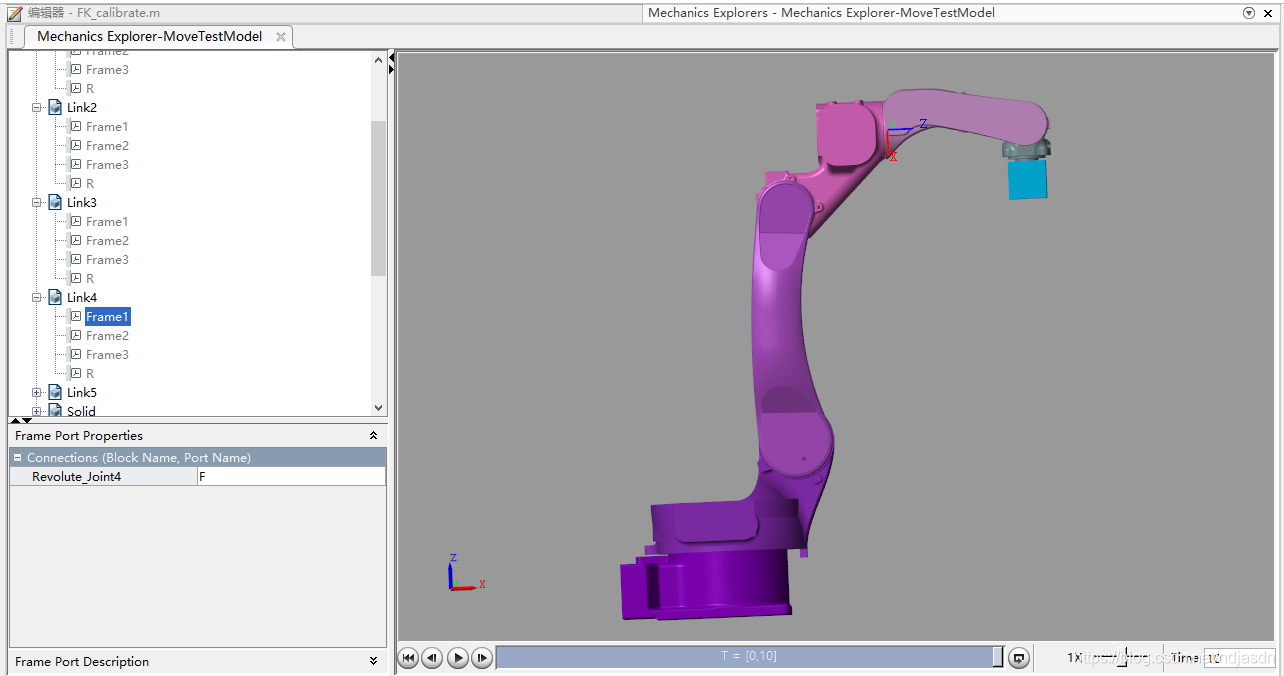
Task: Click the blue end-effector box in the view
Action: (x=1027, y=179)
